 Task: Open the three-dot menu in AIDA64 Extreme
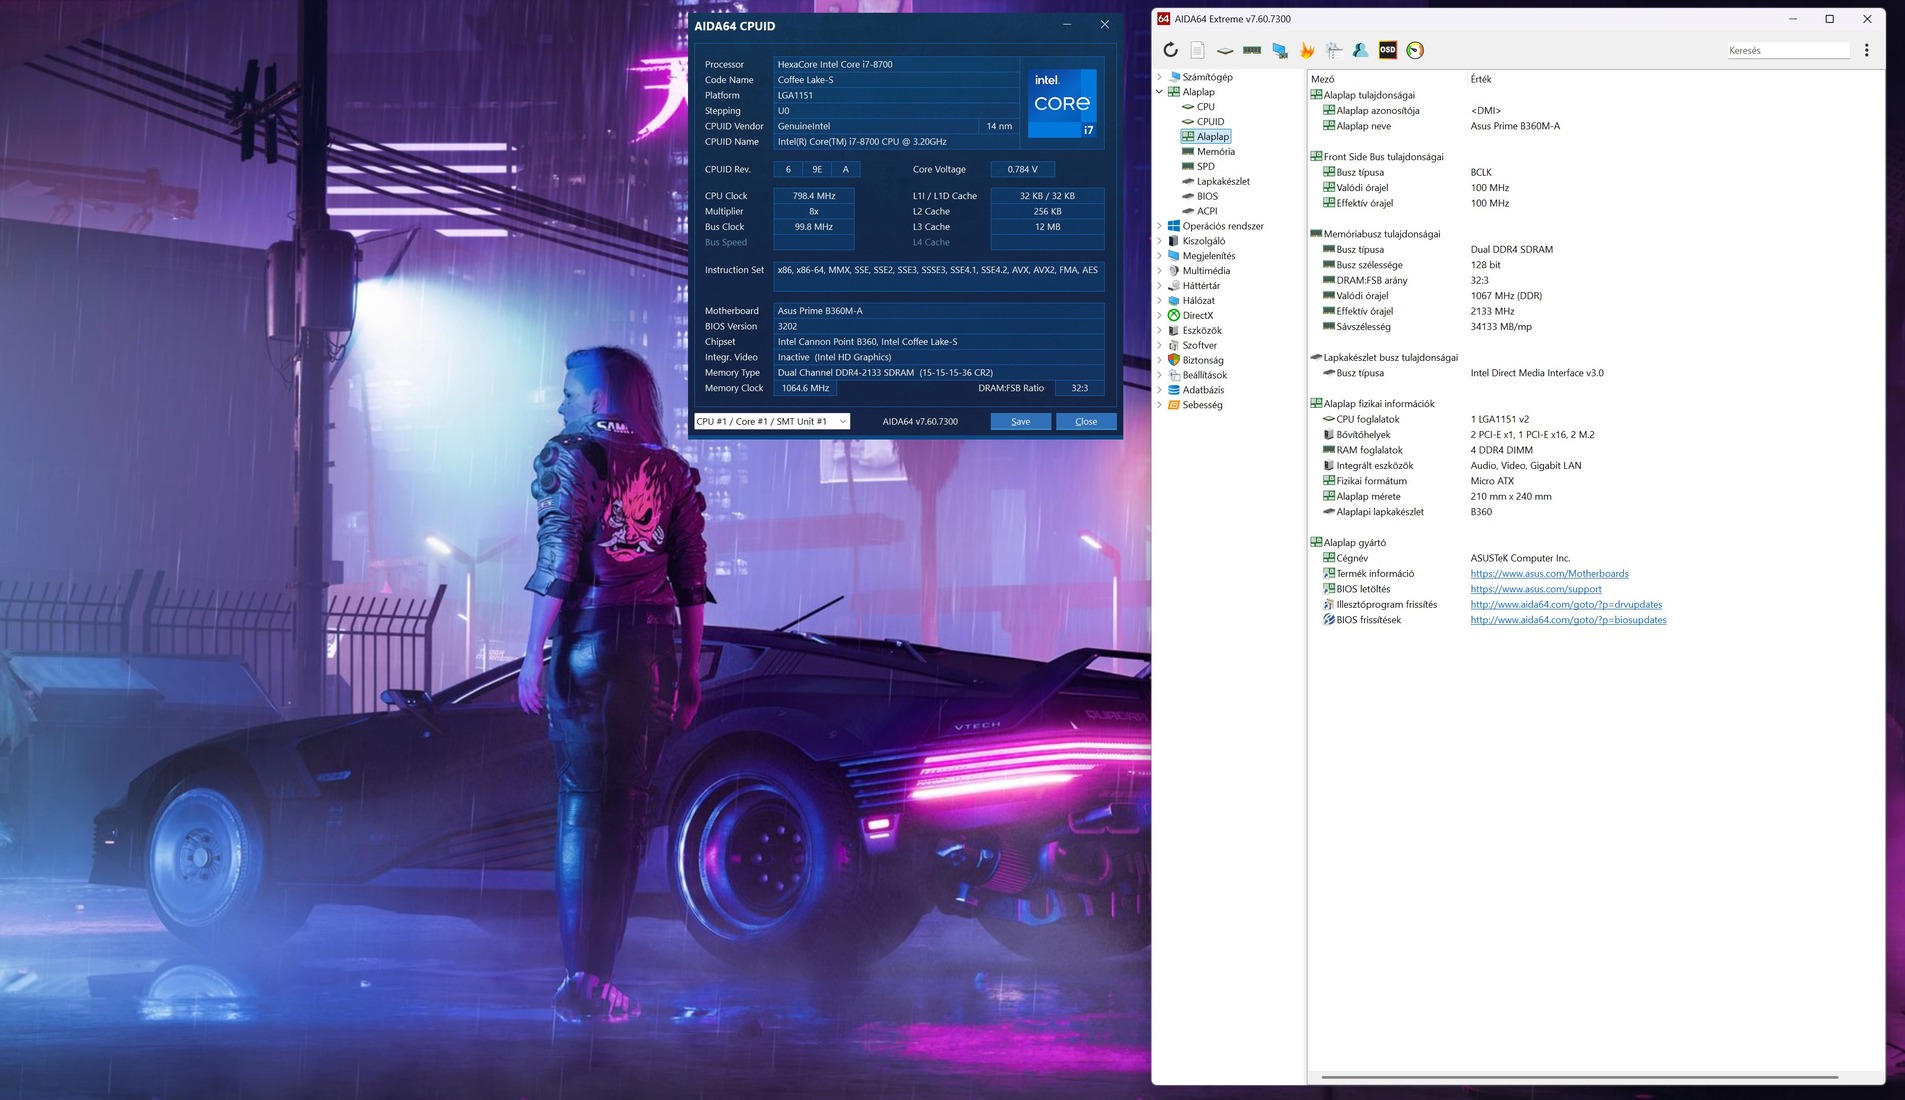coord(1866,50)
